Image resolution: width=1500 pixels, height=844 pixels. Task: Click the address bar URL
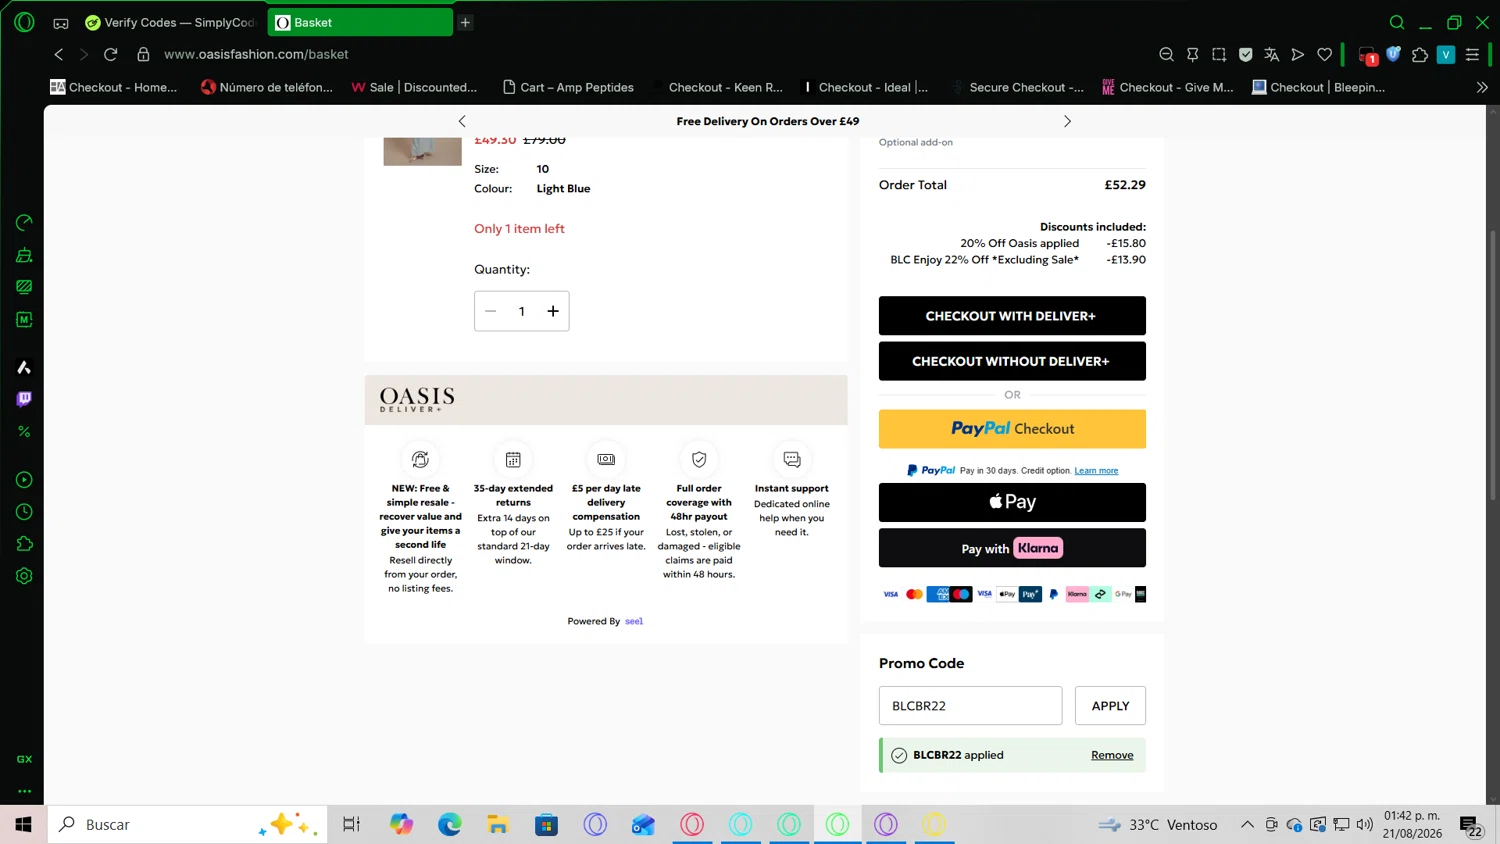(256, 54)
